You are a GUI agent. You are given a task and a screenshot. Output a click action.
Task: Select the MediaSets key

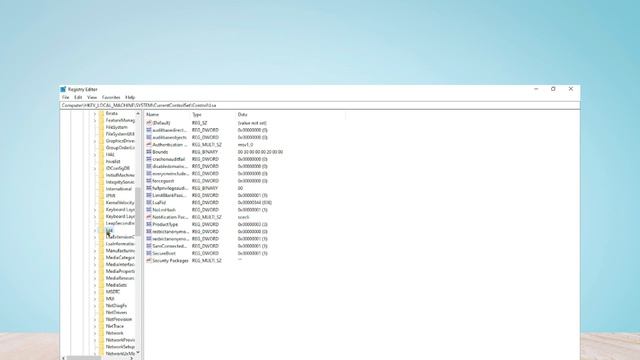[x=116, y=285]
